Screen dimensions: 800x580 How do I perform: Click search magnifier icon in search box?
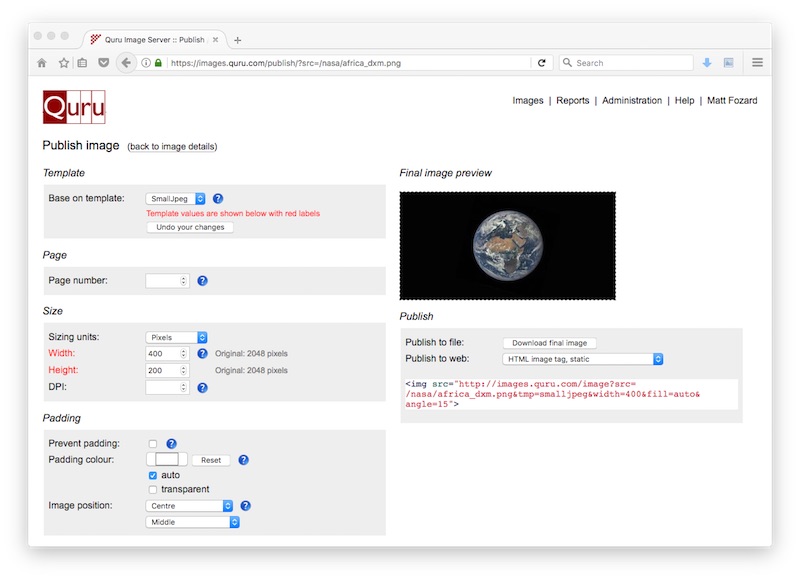click(567, 62)
